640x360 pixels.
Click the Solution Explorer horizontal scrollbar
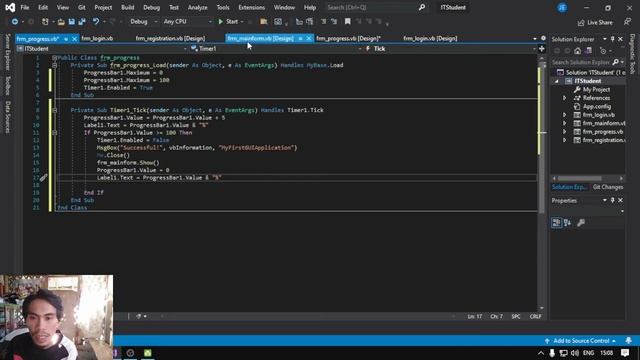pos(579,178)
